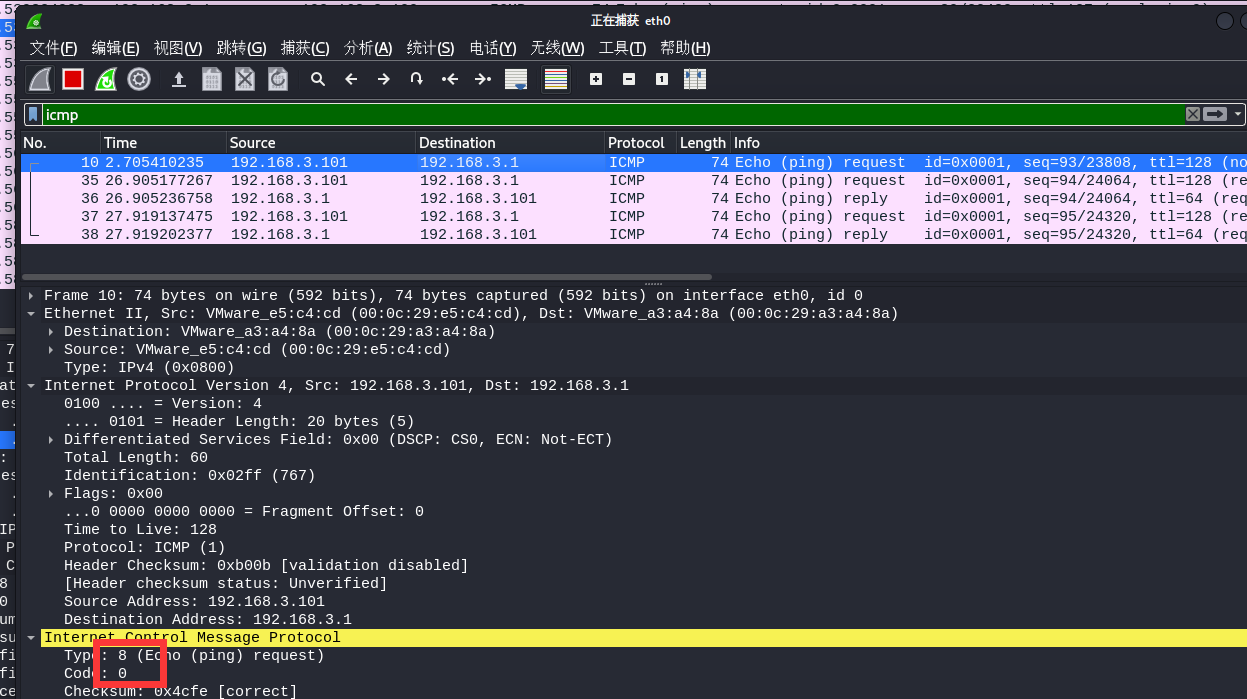Sort packets by the No. column header

pos(60,143)
